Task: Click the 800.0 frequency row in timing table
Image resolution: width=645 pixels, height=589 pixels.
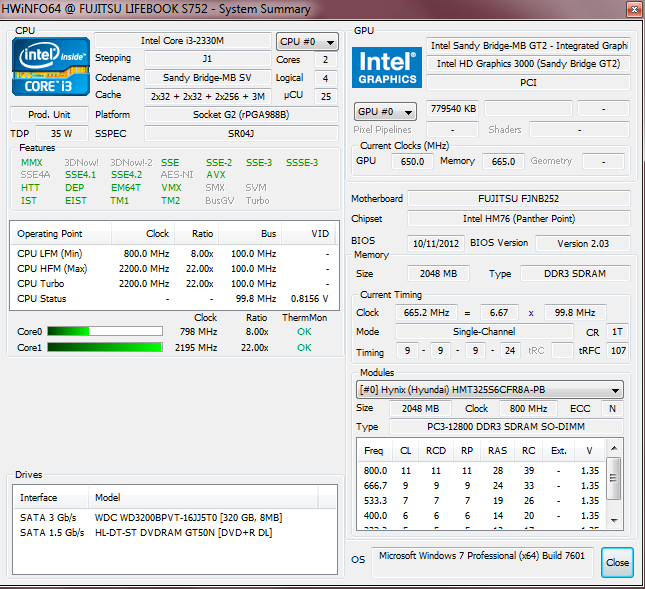Action: coord(481,471)
